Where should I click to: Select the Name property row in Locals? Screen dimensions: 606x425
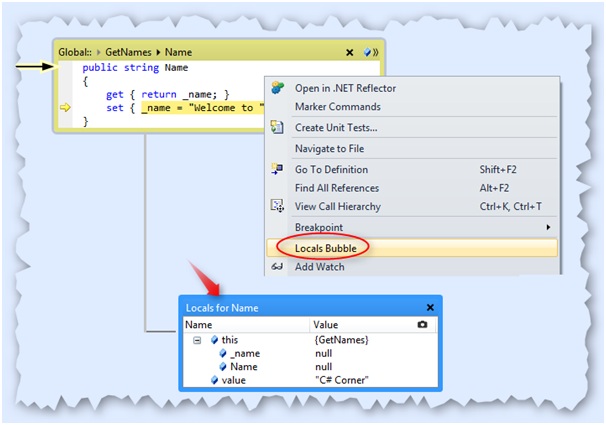click(x=310, y=367)
